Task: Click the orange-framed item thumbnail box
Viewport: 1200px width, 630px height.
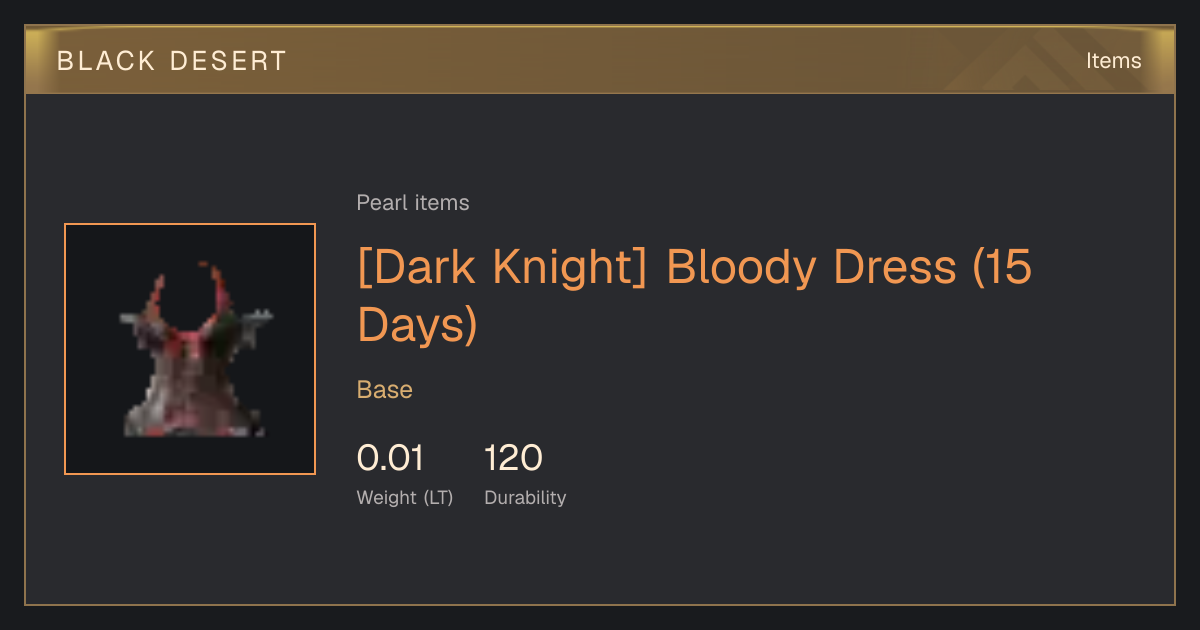Action: [190, 349]
